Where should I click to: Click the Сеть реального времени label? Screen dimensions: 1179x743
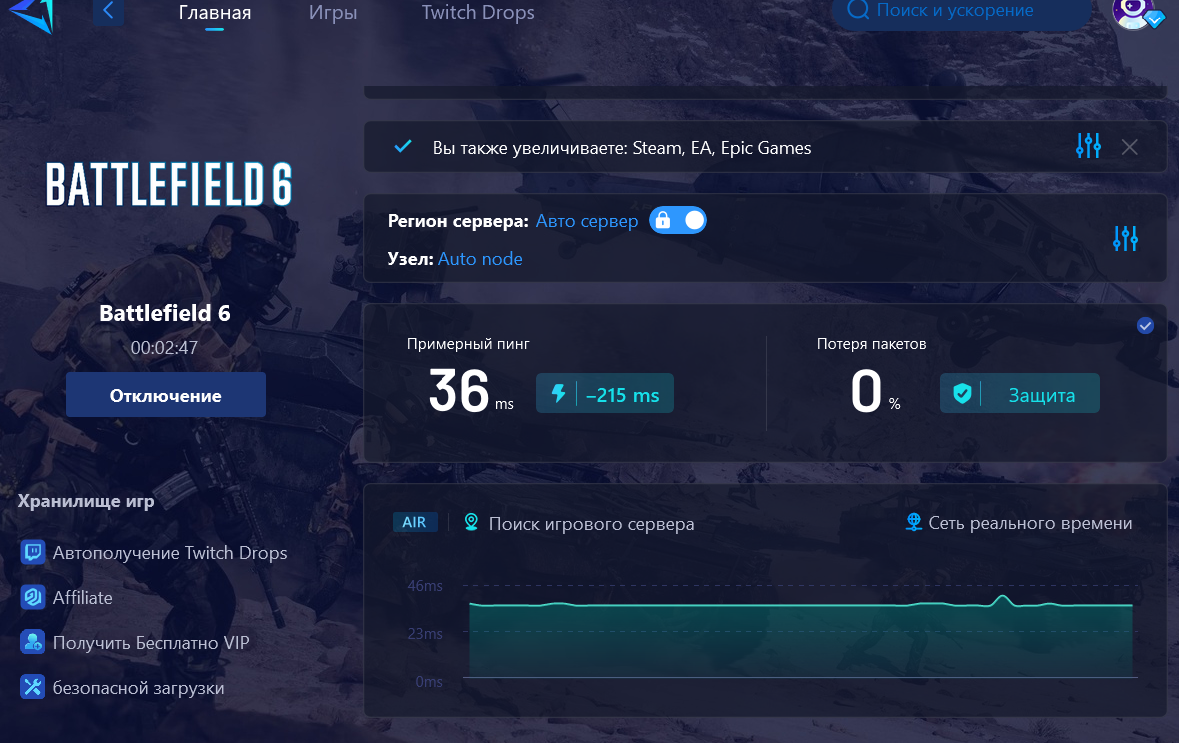click(x=1030, y=523)
